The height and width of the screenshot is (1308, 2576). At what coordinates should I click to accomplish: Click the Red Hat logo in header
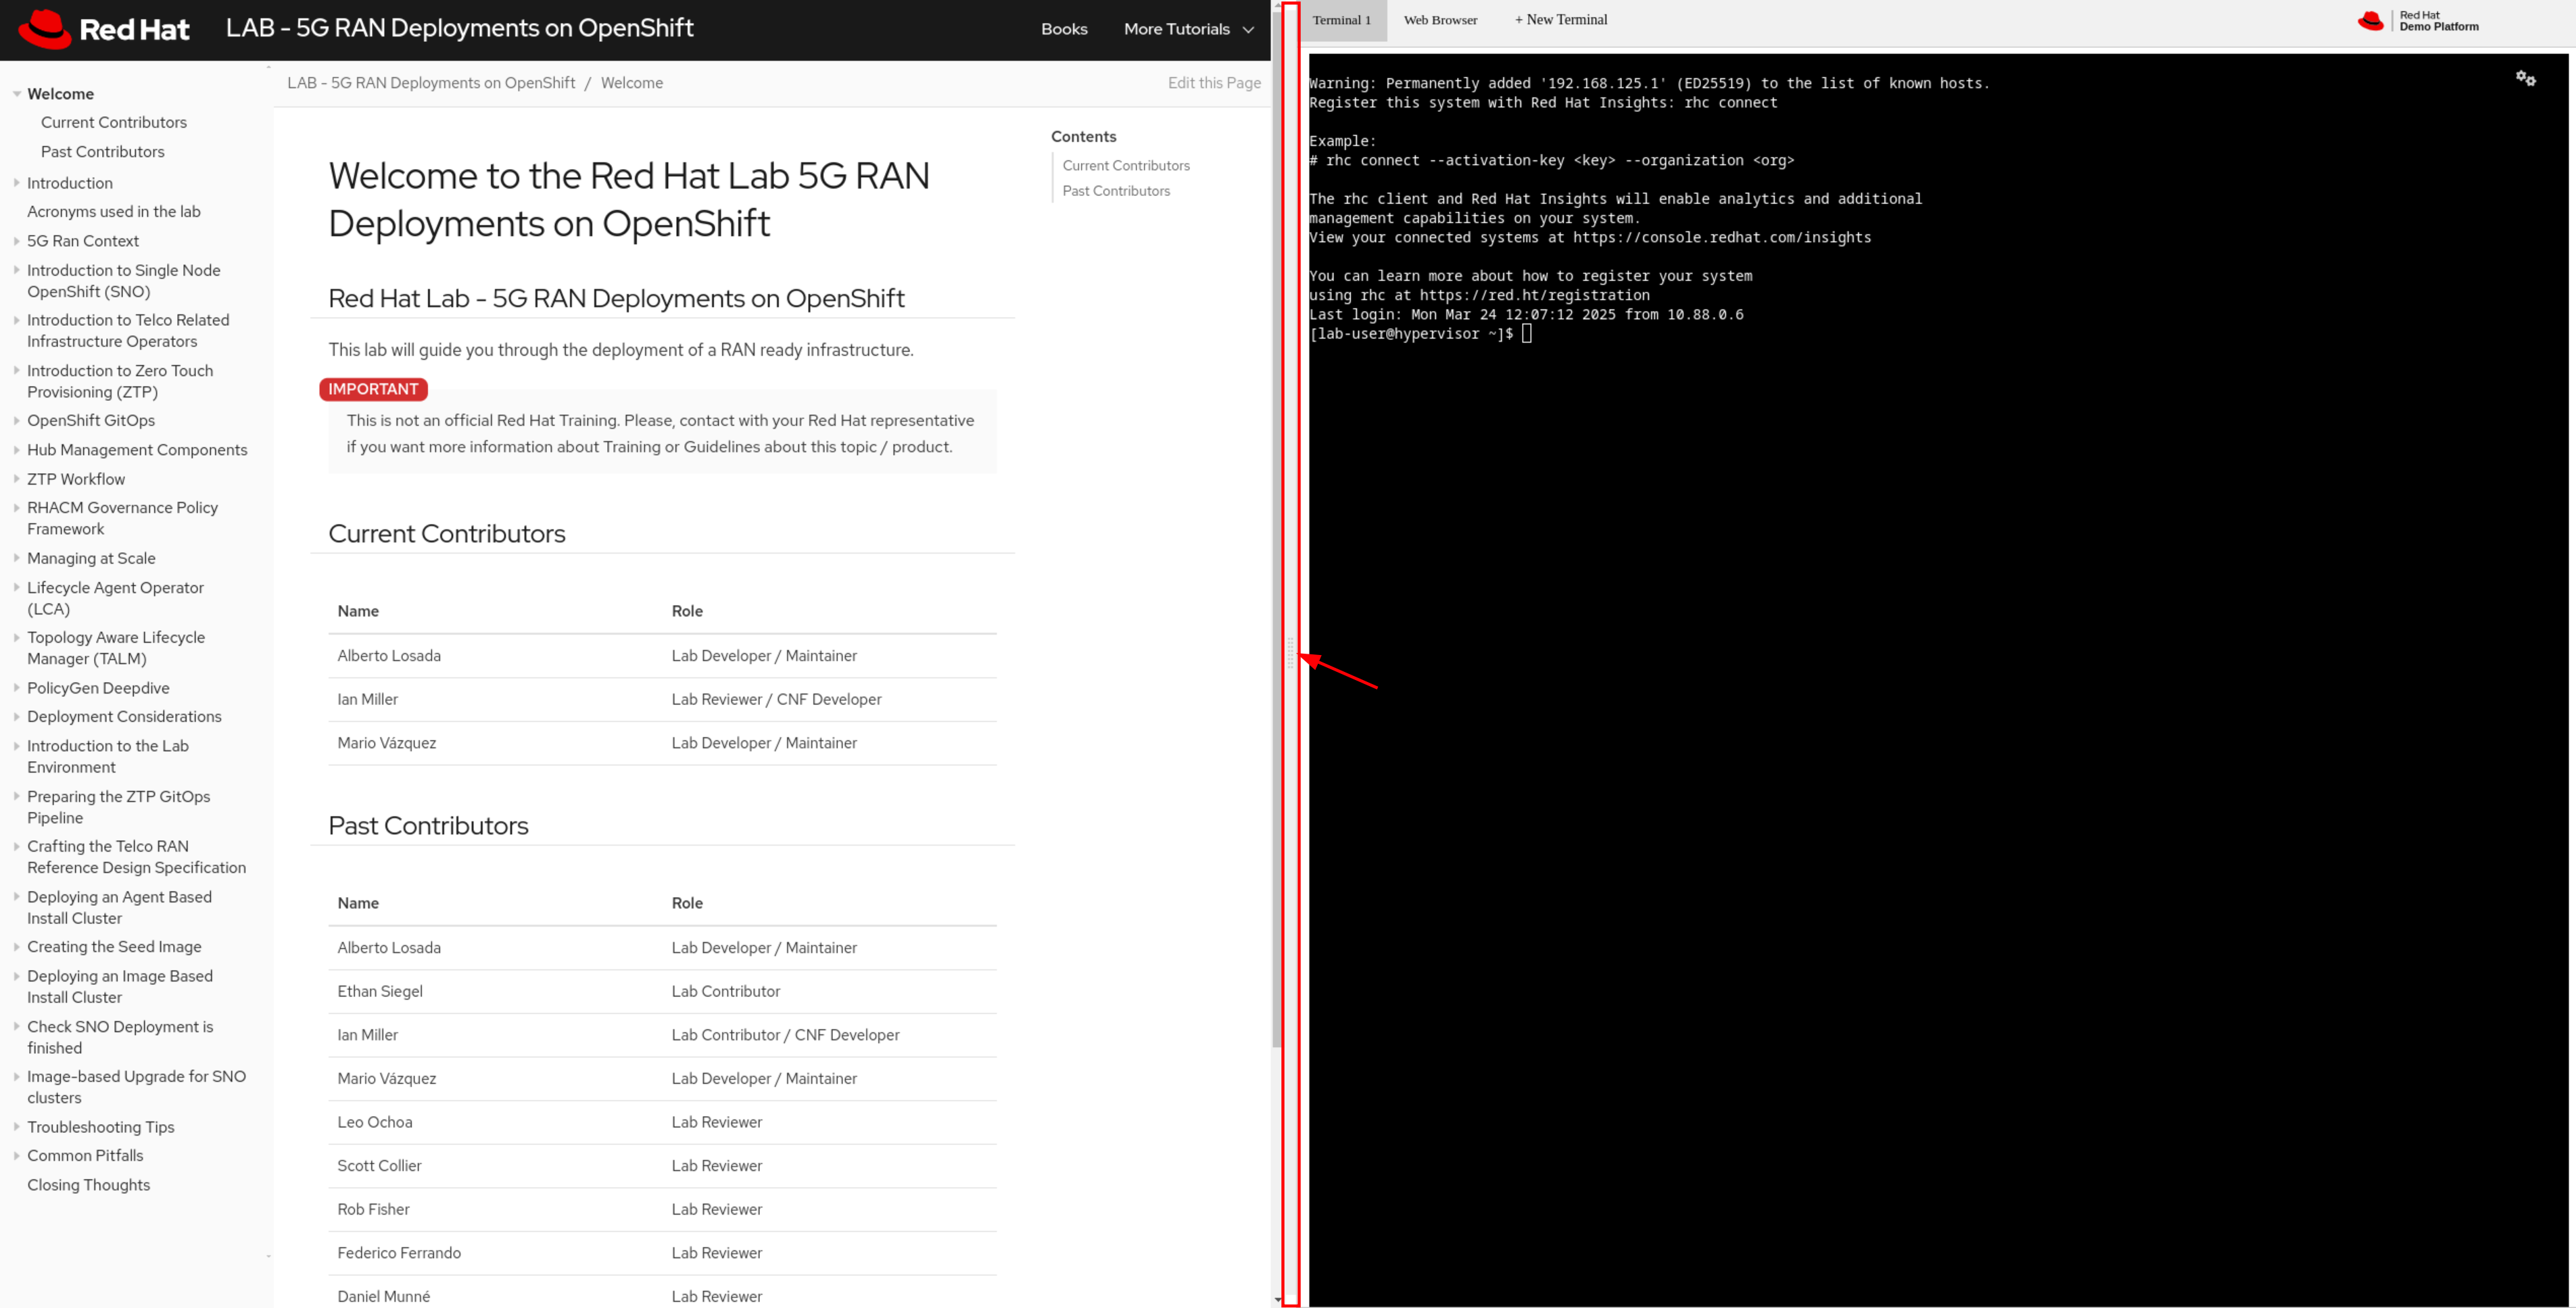click(x=104, y=29)
